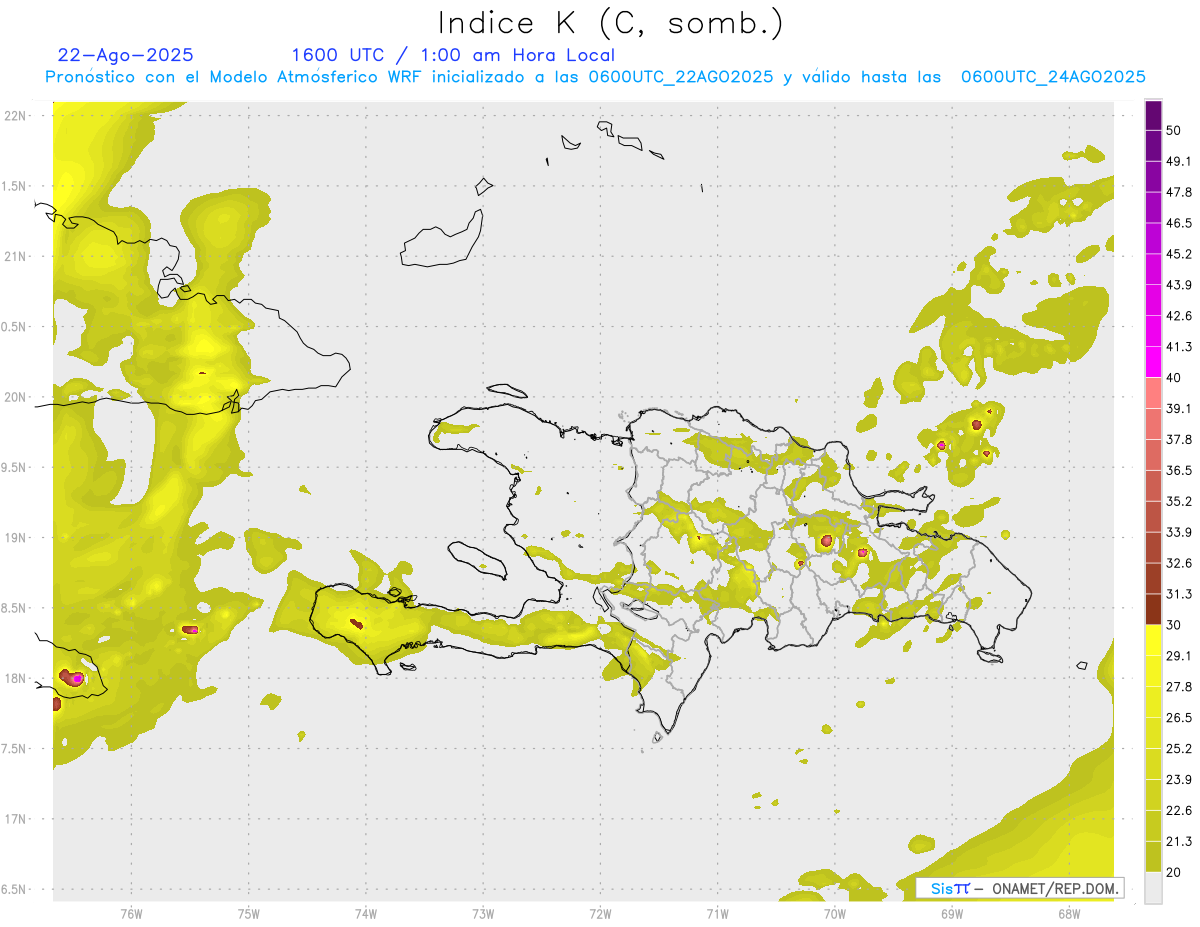This screenshot has height=927, width=1200.
Task: Click the "72W" longitude label
Action: [x=600, y=912]
